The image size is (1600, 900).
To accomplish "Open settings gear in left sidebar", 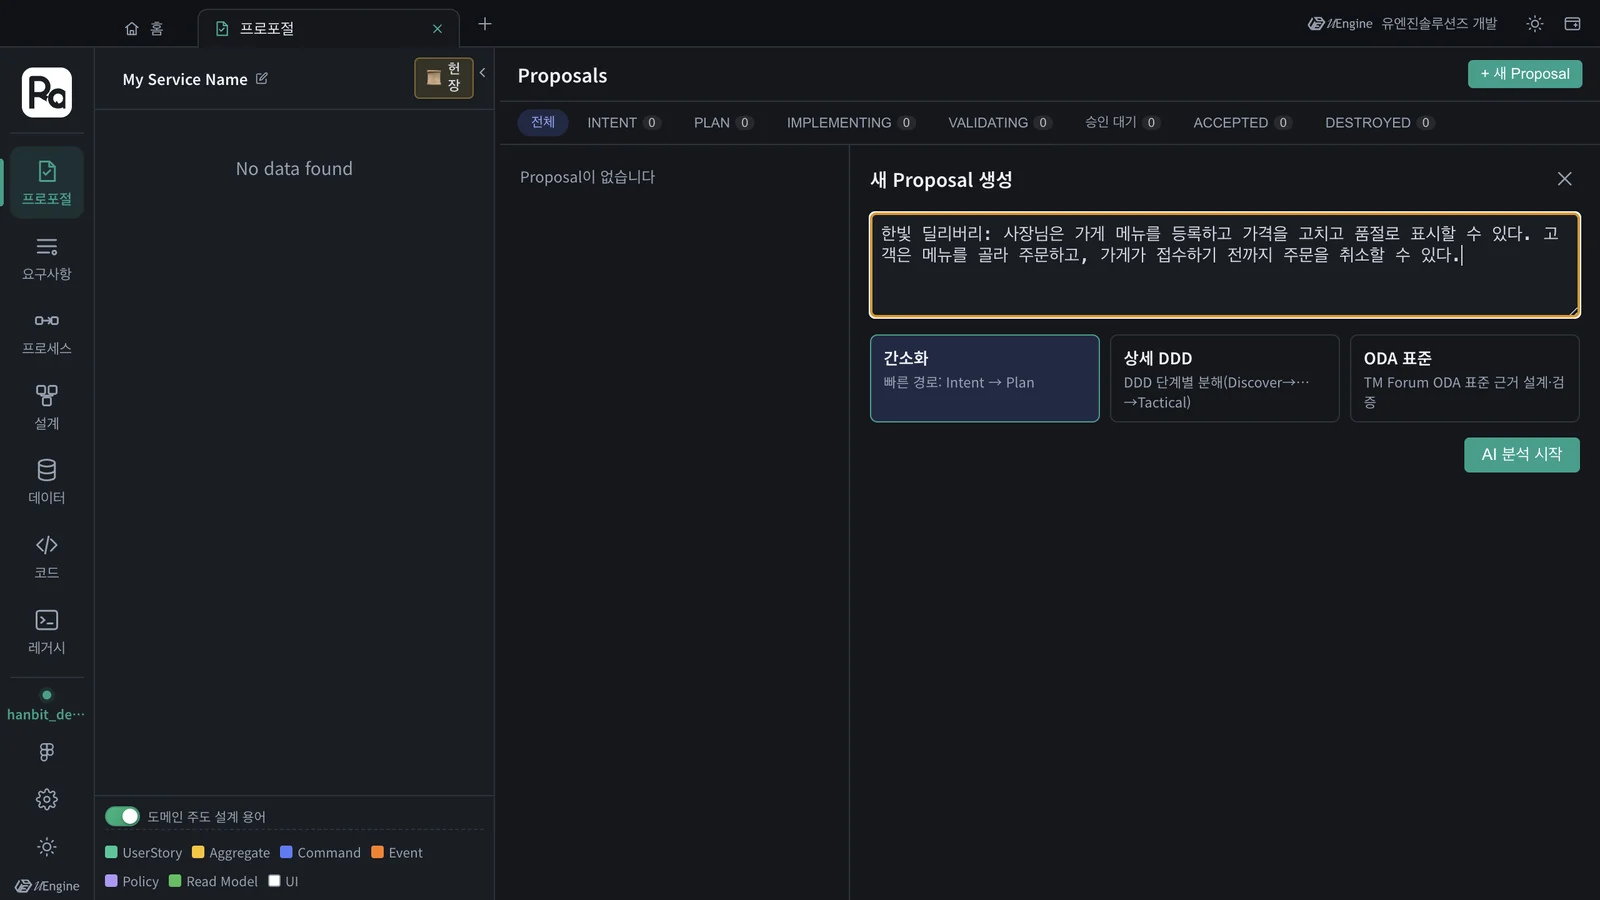I will click(46, 799).
